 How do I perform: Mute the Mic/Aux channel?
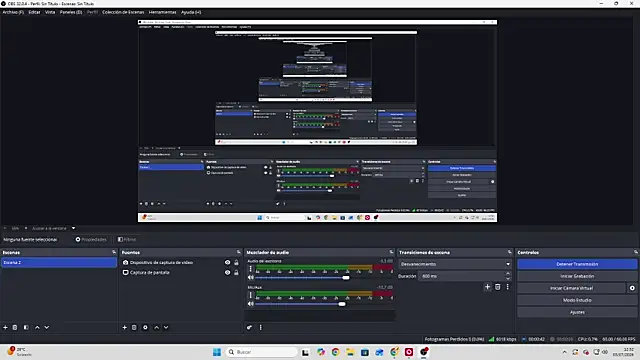coord(251,304)
